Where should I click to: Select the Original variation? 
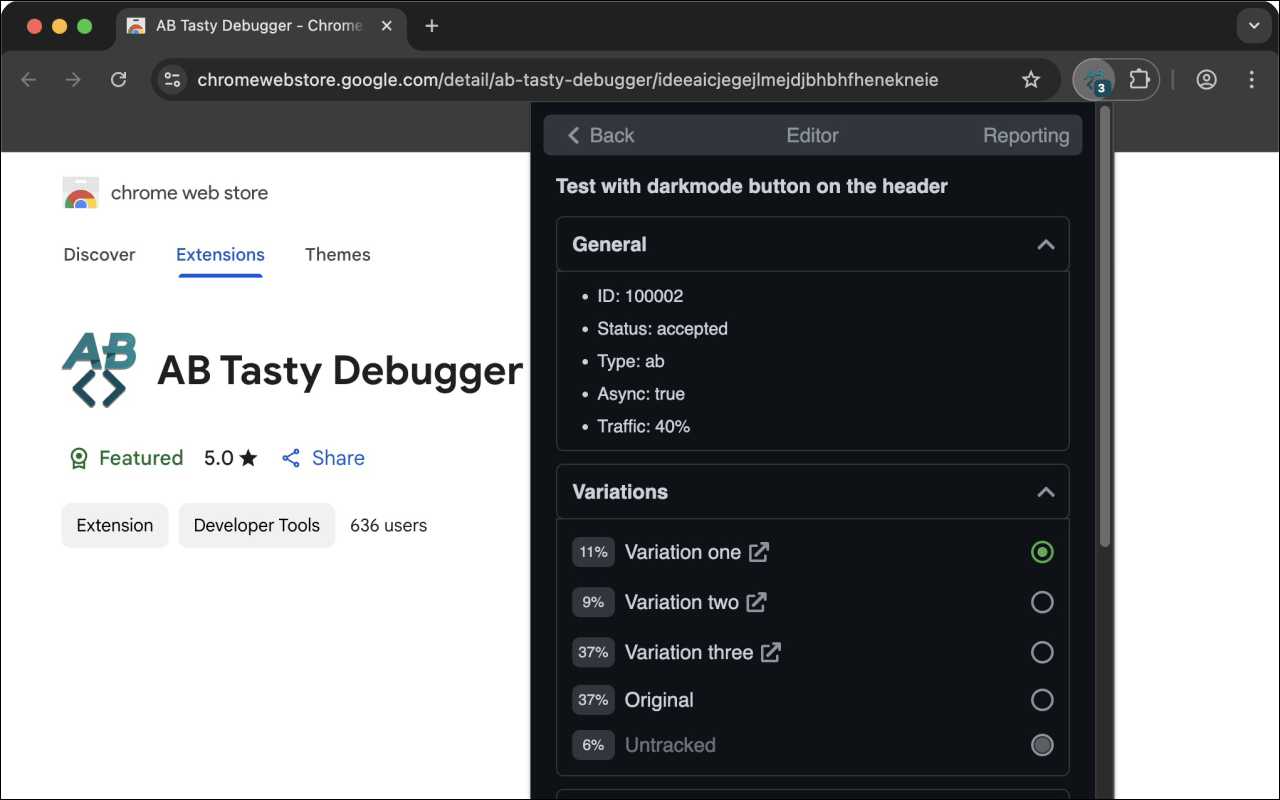click(x=1043, y=700)
